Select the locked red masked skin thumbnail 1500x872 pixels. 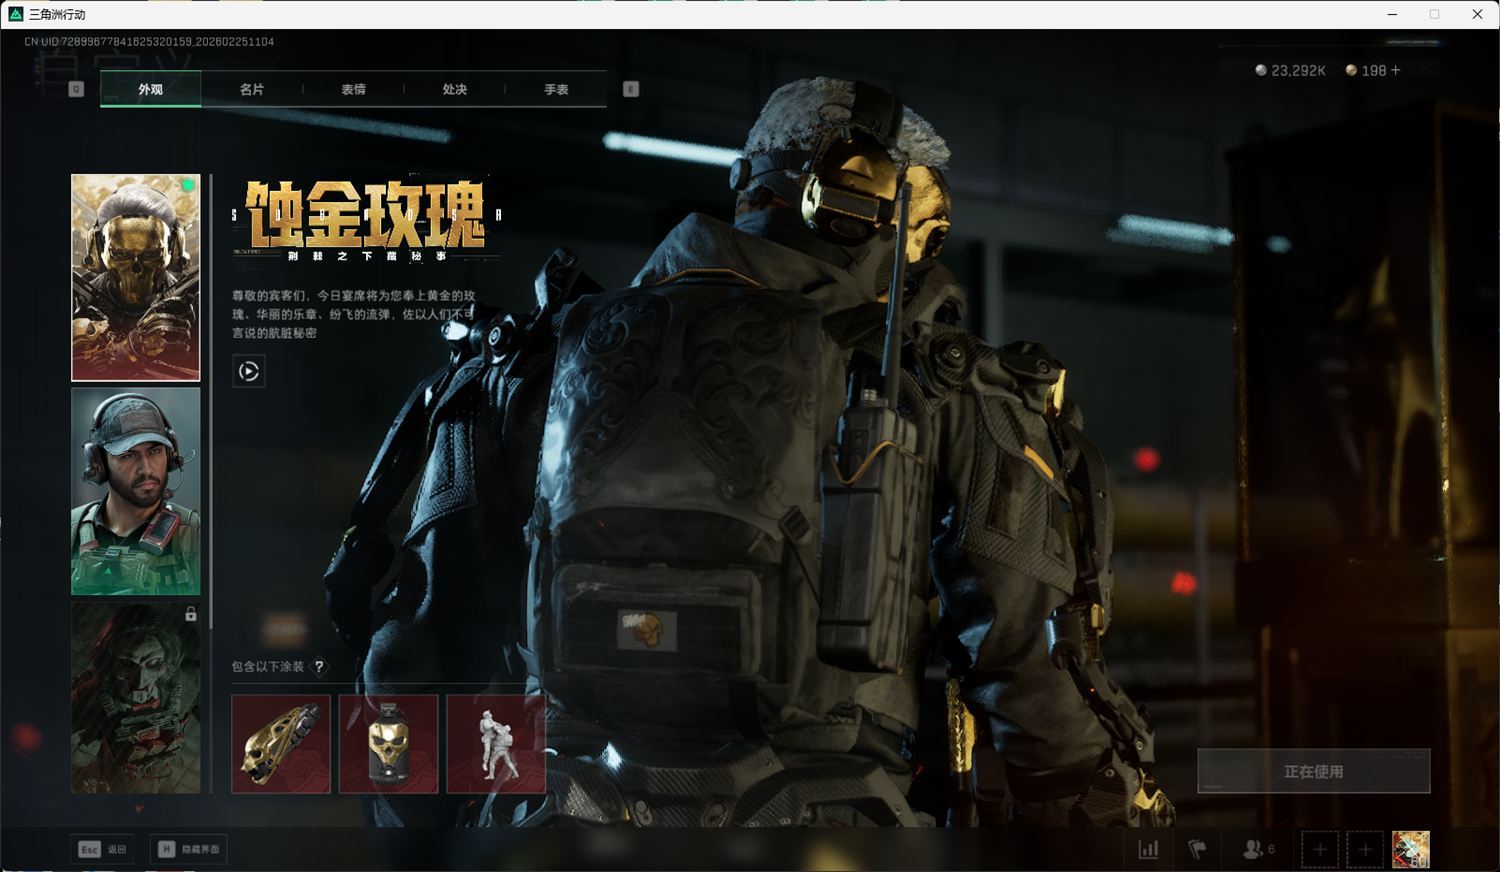click(136, 697)
